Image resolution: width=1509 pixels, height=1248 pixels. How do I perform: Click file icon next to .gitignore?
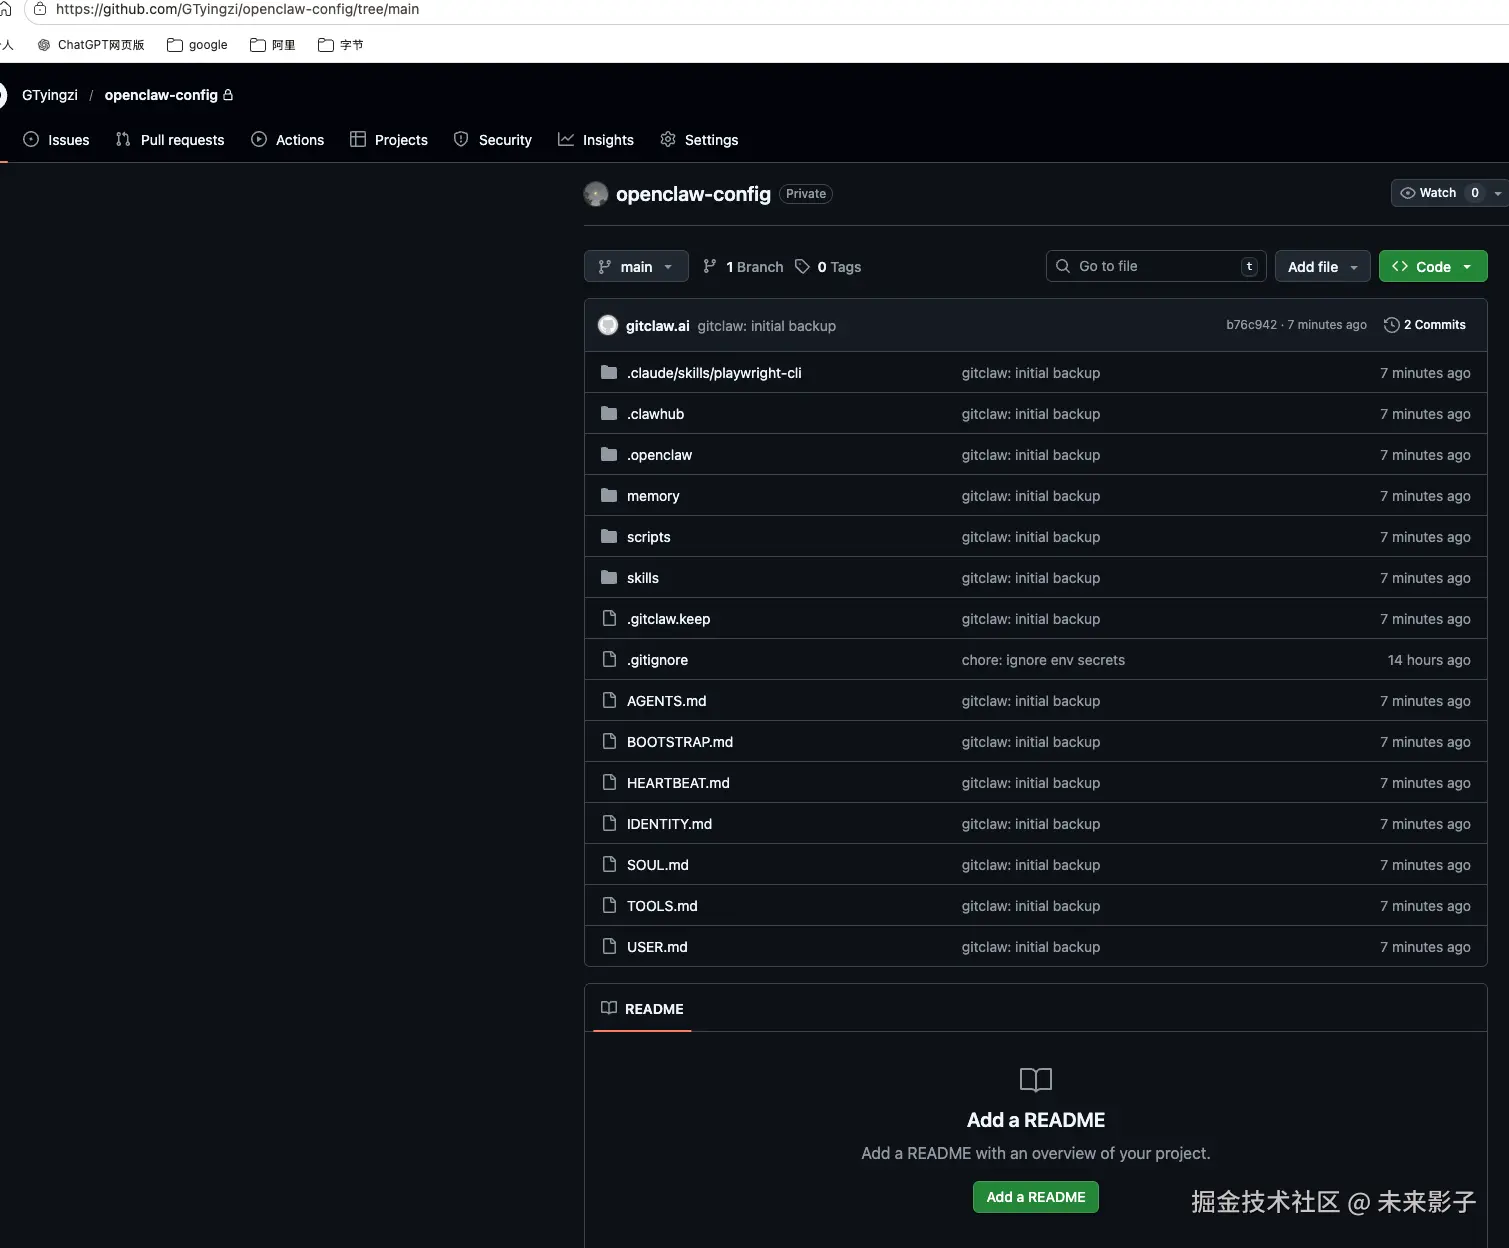point(609,659)
